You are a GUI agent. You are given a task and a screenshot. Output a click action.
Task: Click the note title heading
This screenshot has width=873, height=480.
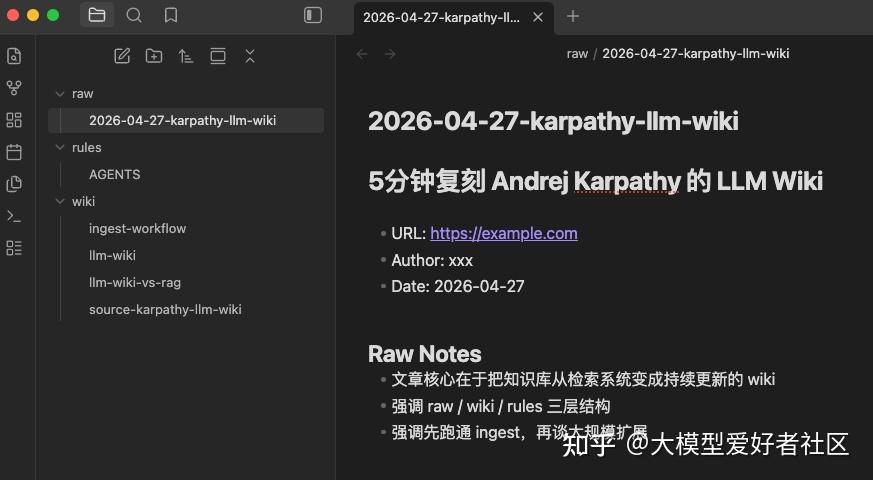coord(553,121)
